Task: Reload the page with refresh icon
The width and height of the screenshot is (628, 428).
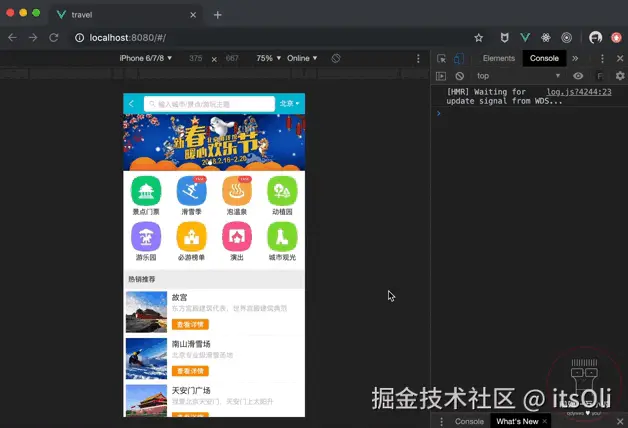Action: (x=54, y=38)
